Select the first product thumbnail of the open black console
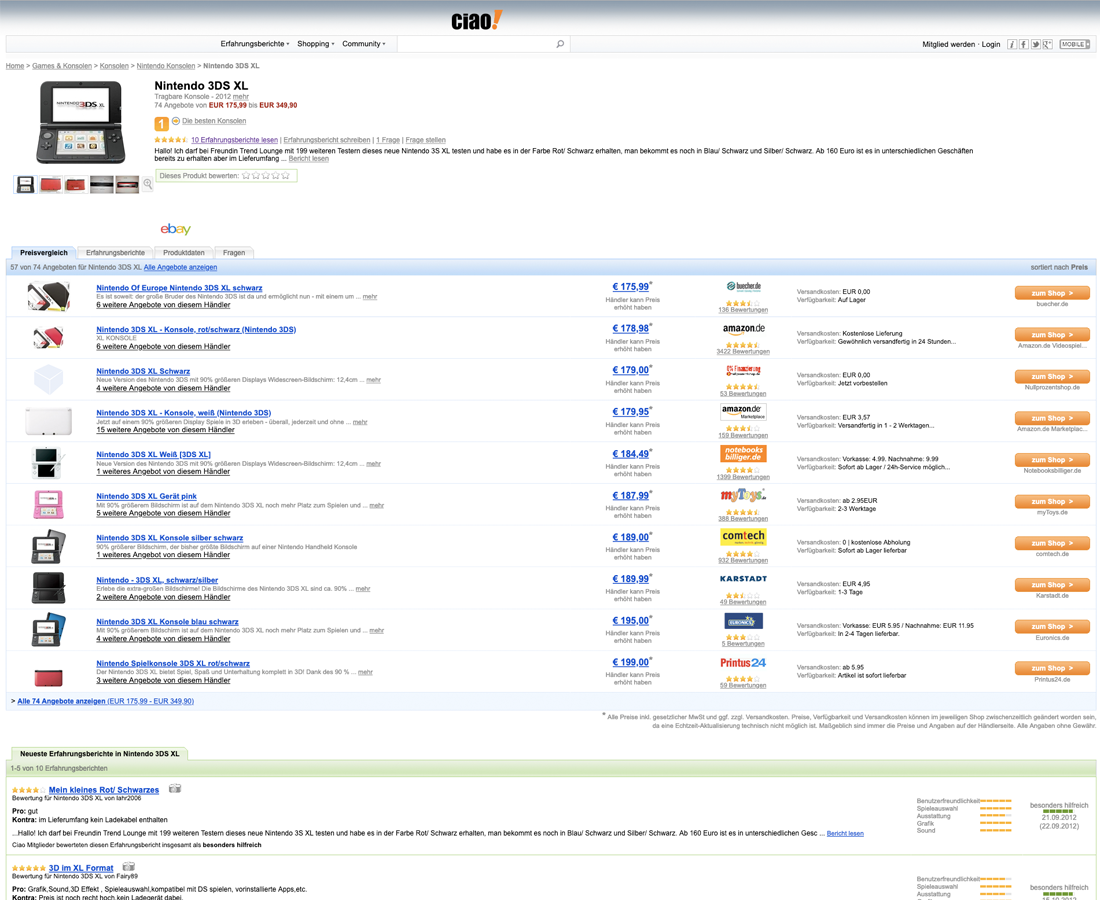The image size is (1100, 900). coord(25,184)
